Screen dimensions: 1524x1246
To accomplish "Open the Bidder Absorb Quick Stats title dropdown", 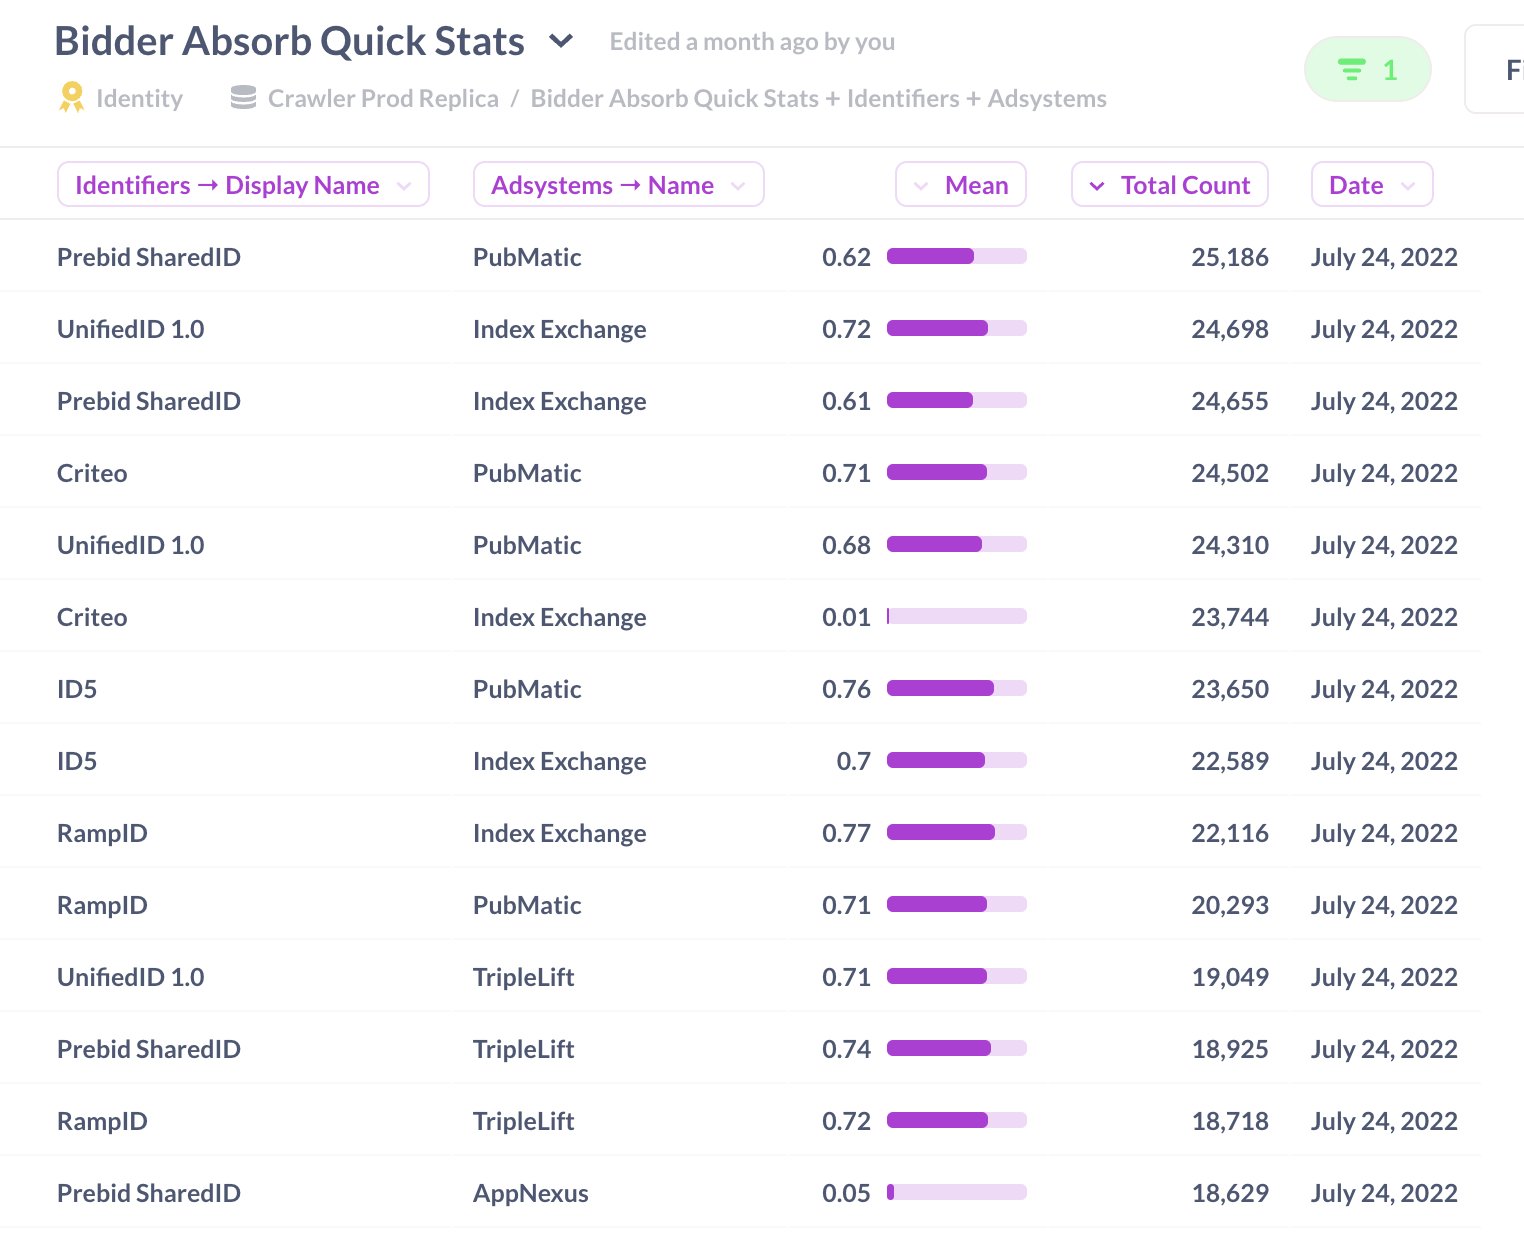I will 561,41.
